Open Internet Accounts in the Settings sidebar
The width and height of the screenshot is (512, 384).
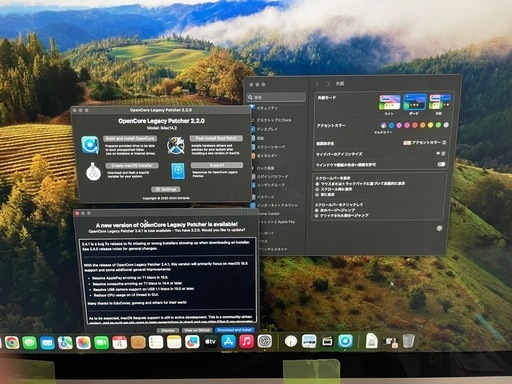[x=276, y=205]
